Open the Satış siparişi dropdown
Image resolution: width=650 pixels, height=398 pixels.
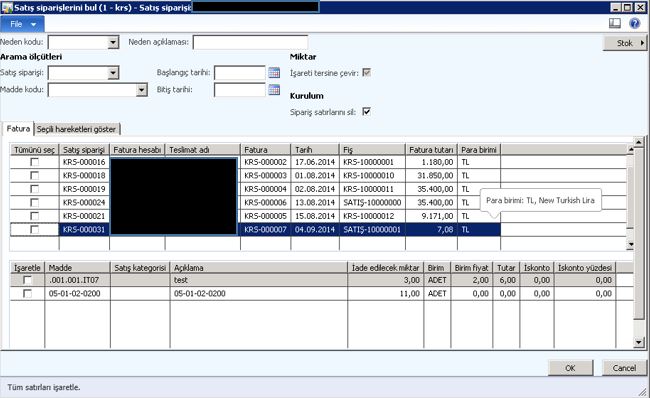[x=113, y=73]
